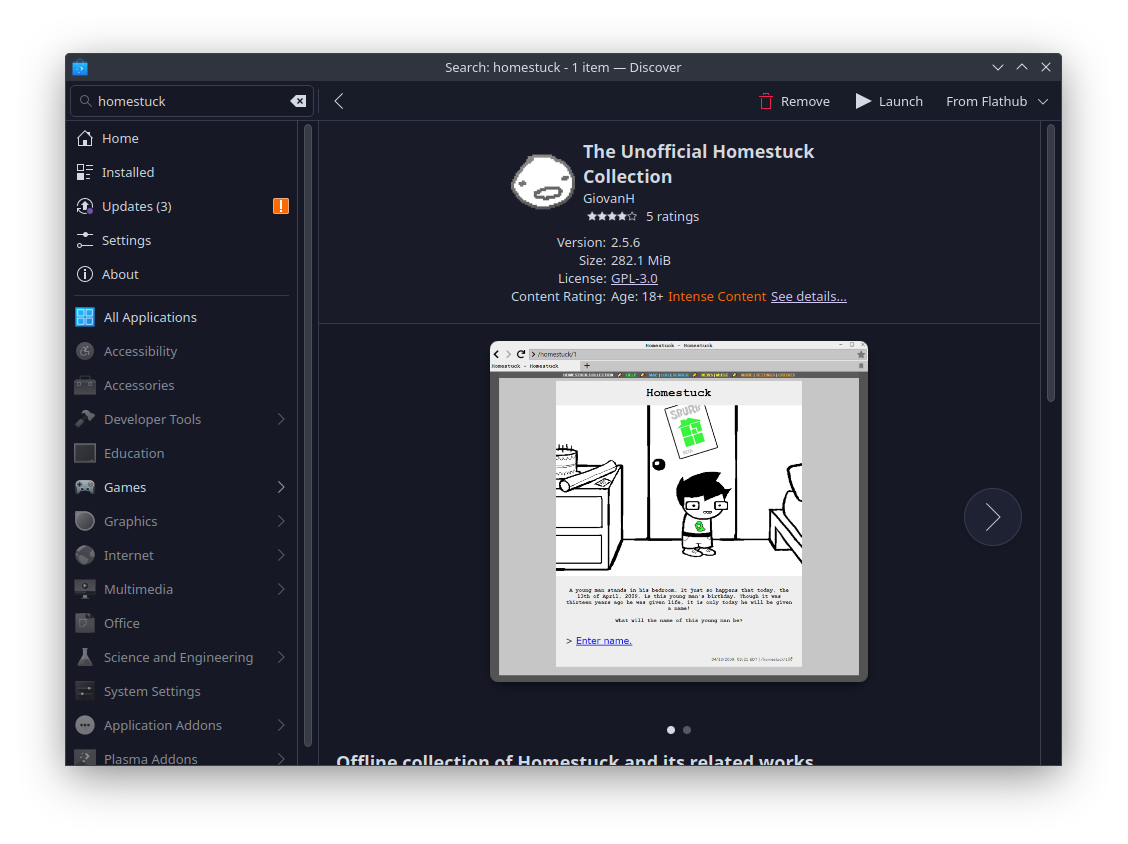Click the back arrow in toolbar

tap(339, 101)
